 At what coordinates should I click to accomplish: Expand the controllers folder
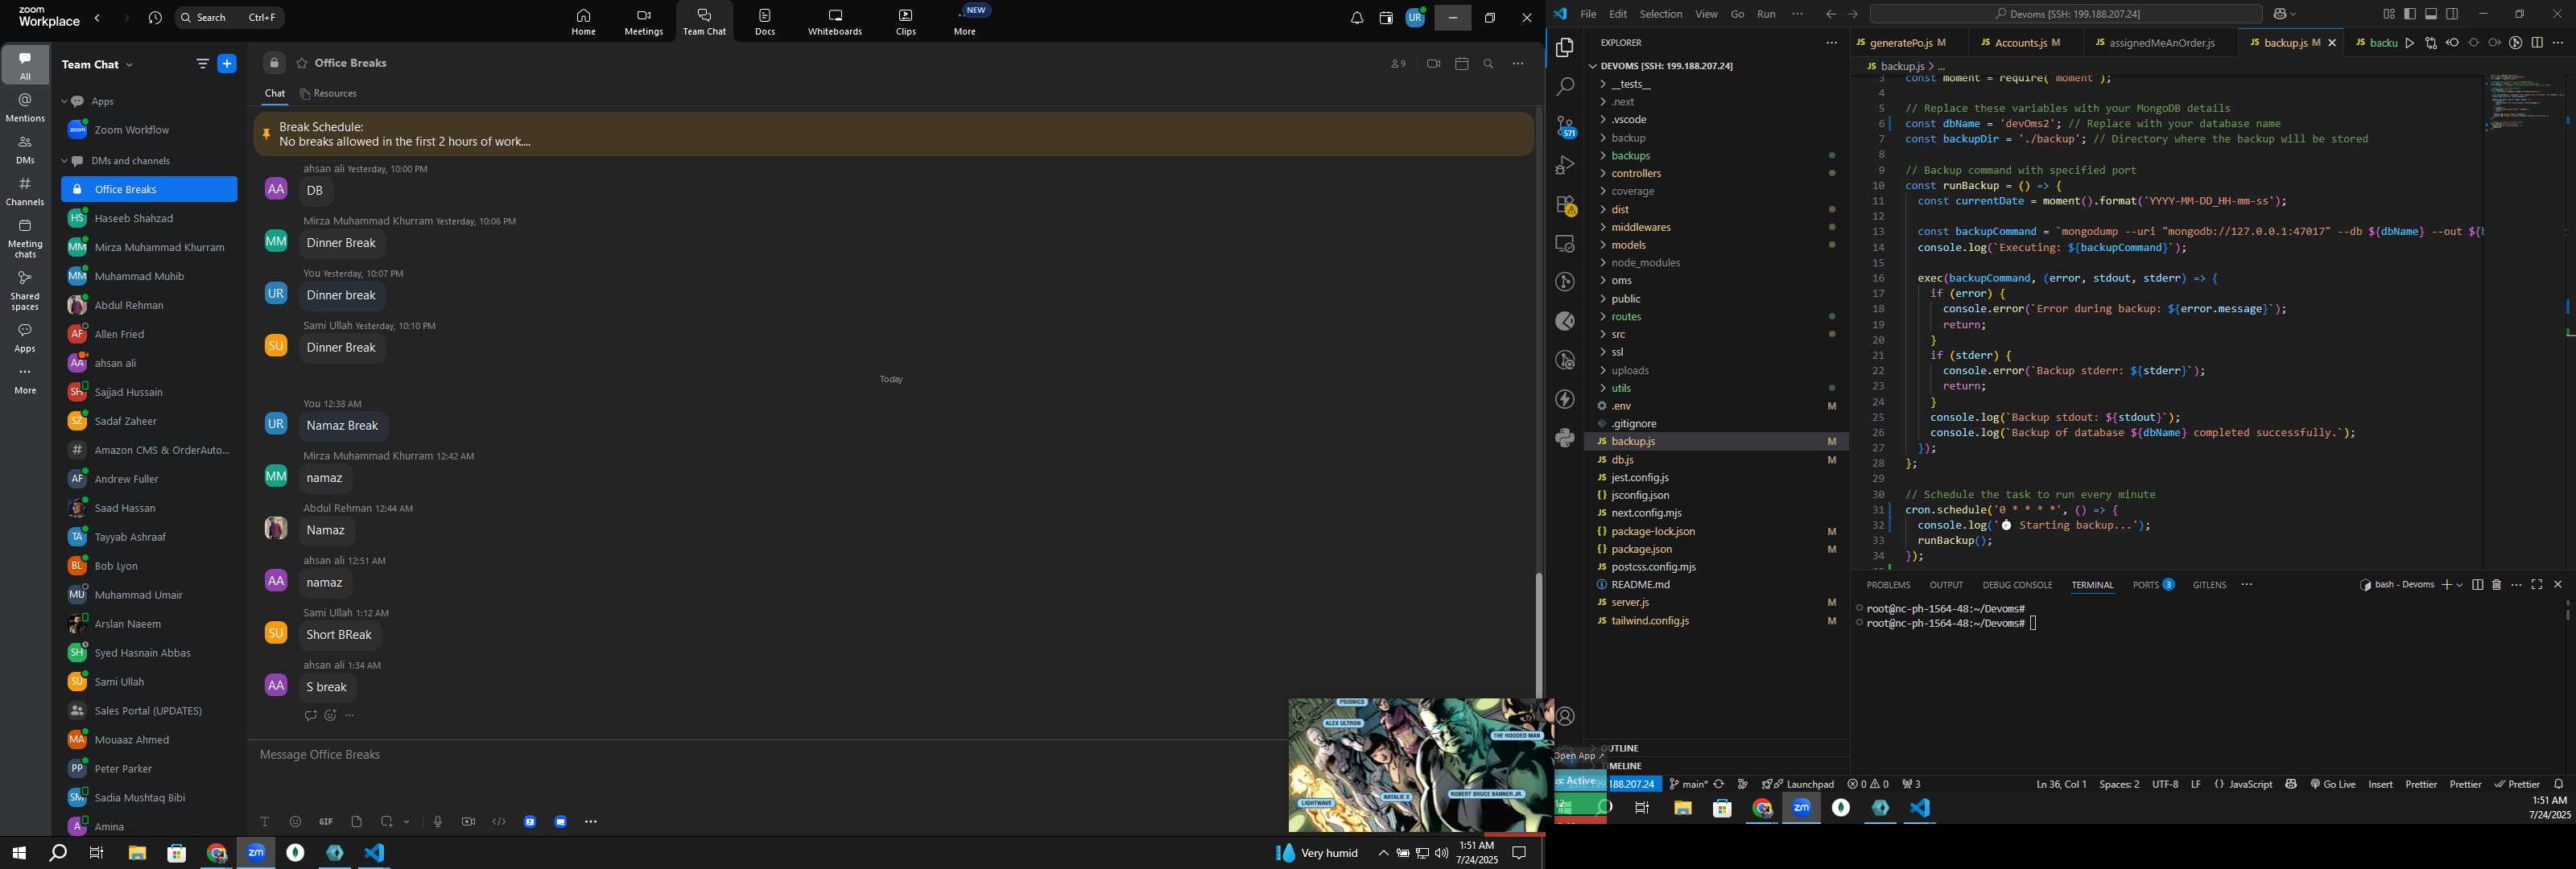(1716, 173)
